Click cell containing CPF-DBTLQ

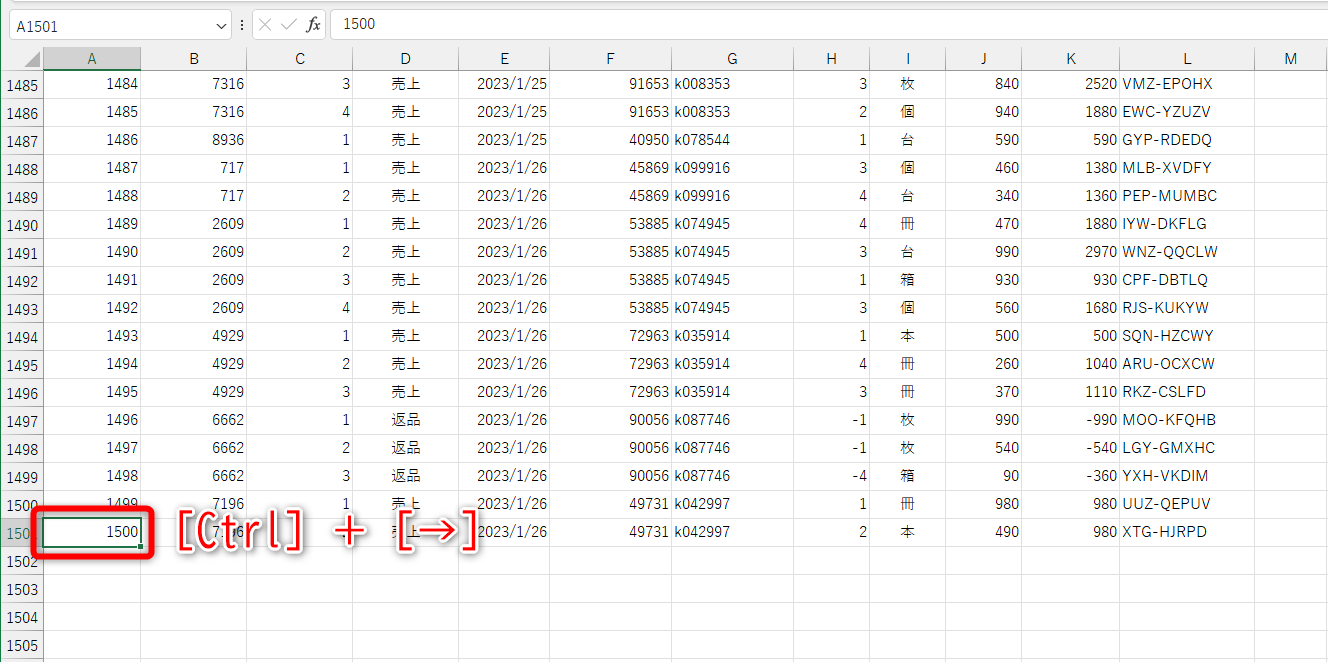(1187, 280)
